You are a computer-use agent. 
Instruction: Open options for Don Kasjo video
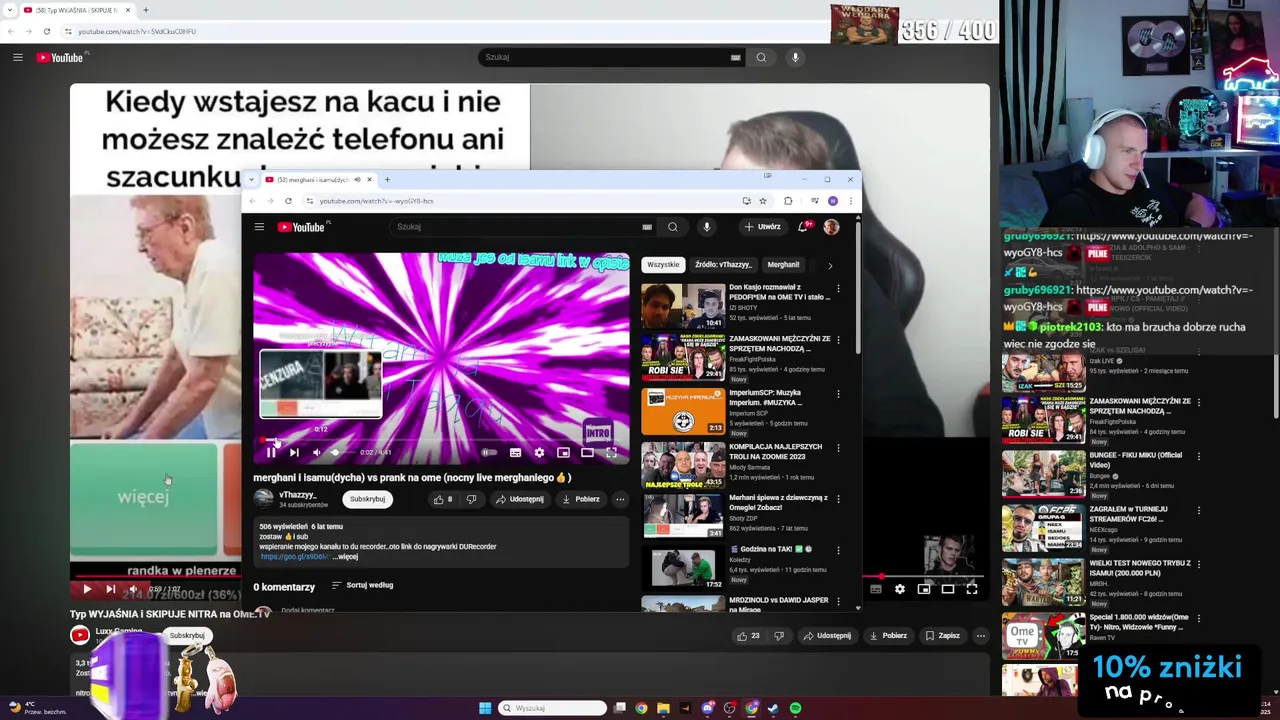coord(838,289)
